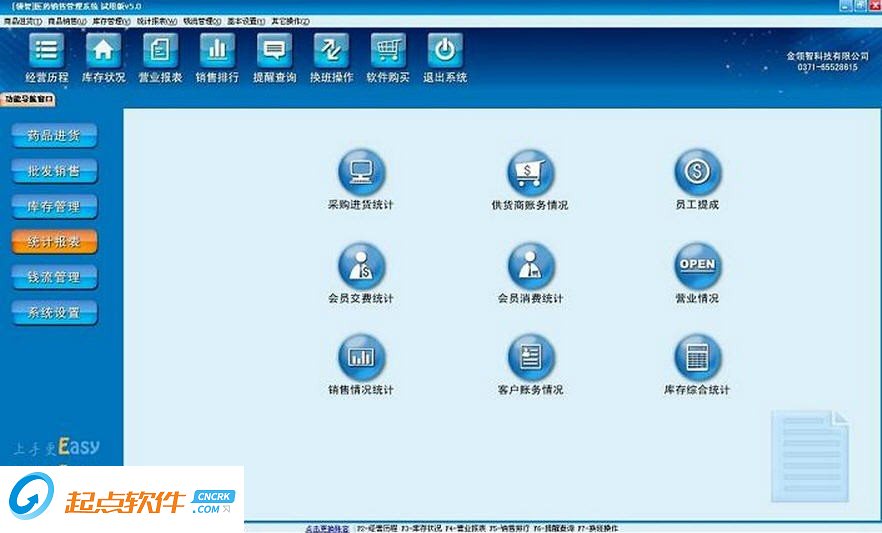This screenshot has height=533, width=882.
Task: Select 钱流管理 in the sidebar
Action: 54,277
